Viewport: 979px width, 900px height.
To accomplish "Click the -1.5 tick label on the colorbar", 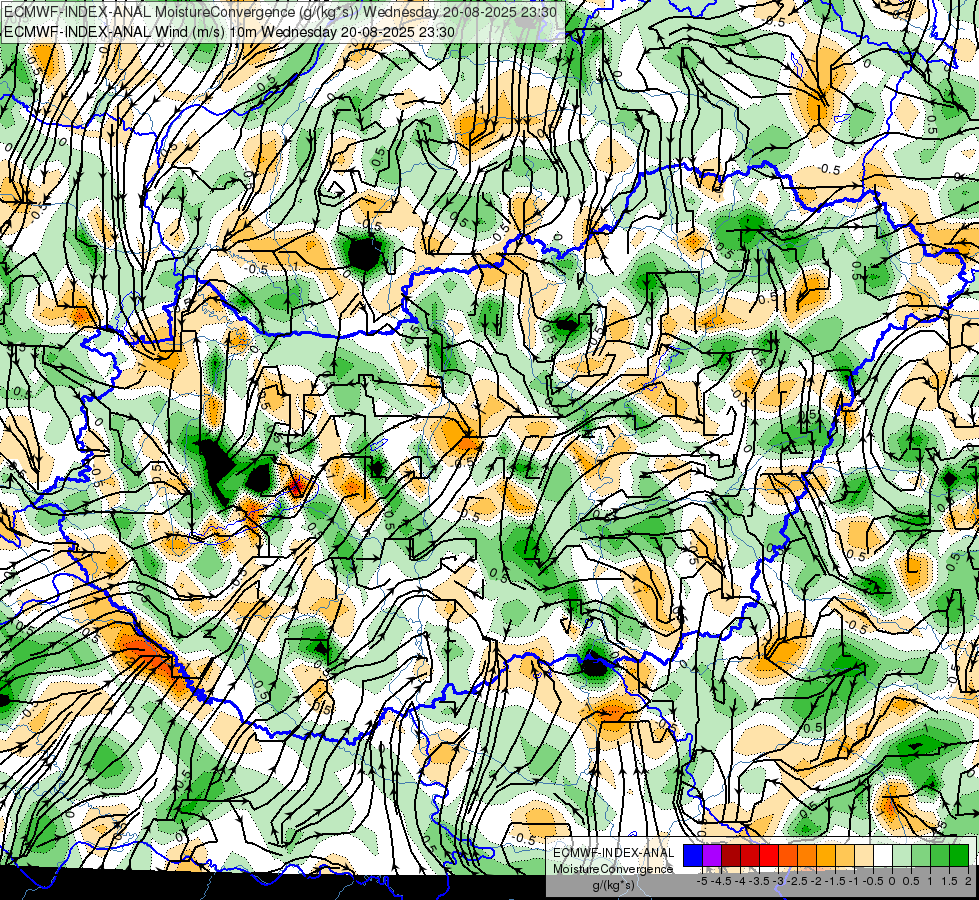I will click(835, 881).
